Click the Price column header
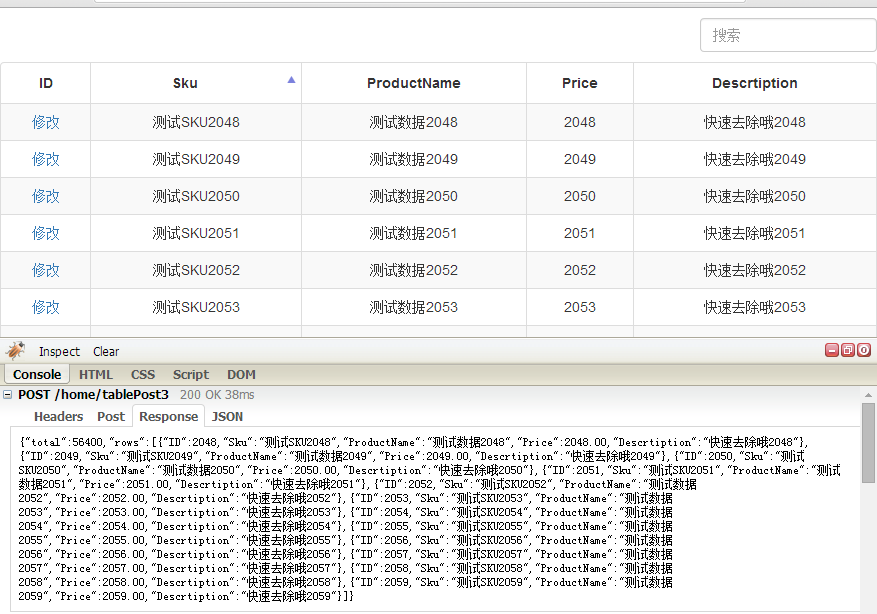 (579, 83)
